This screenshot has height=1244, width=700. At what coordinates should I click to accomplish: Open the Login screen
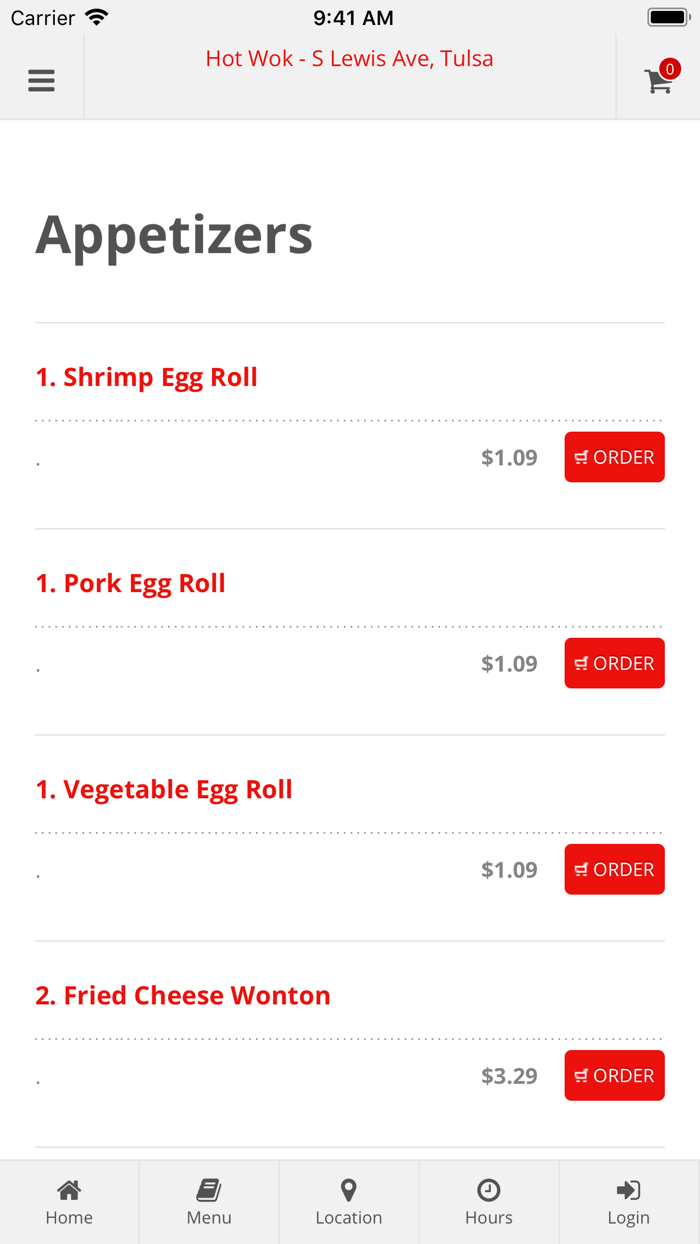click(628, 1200)
